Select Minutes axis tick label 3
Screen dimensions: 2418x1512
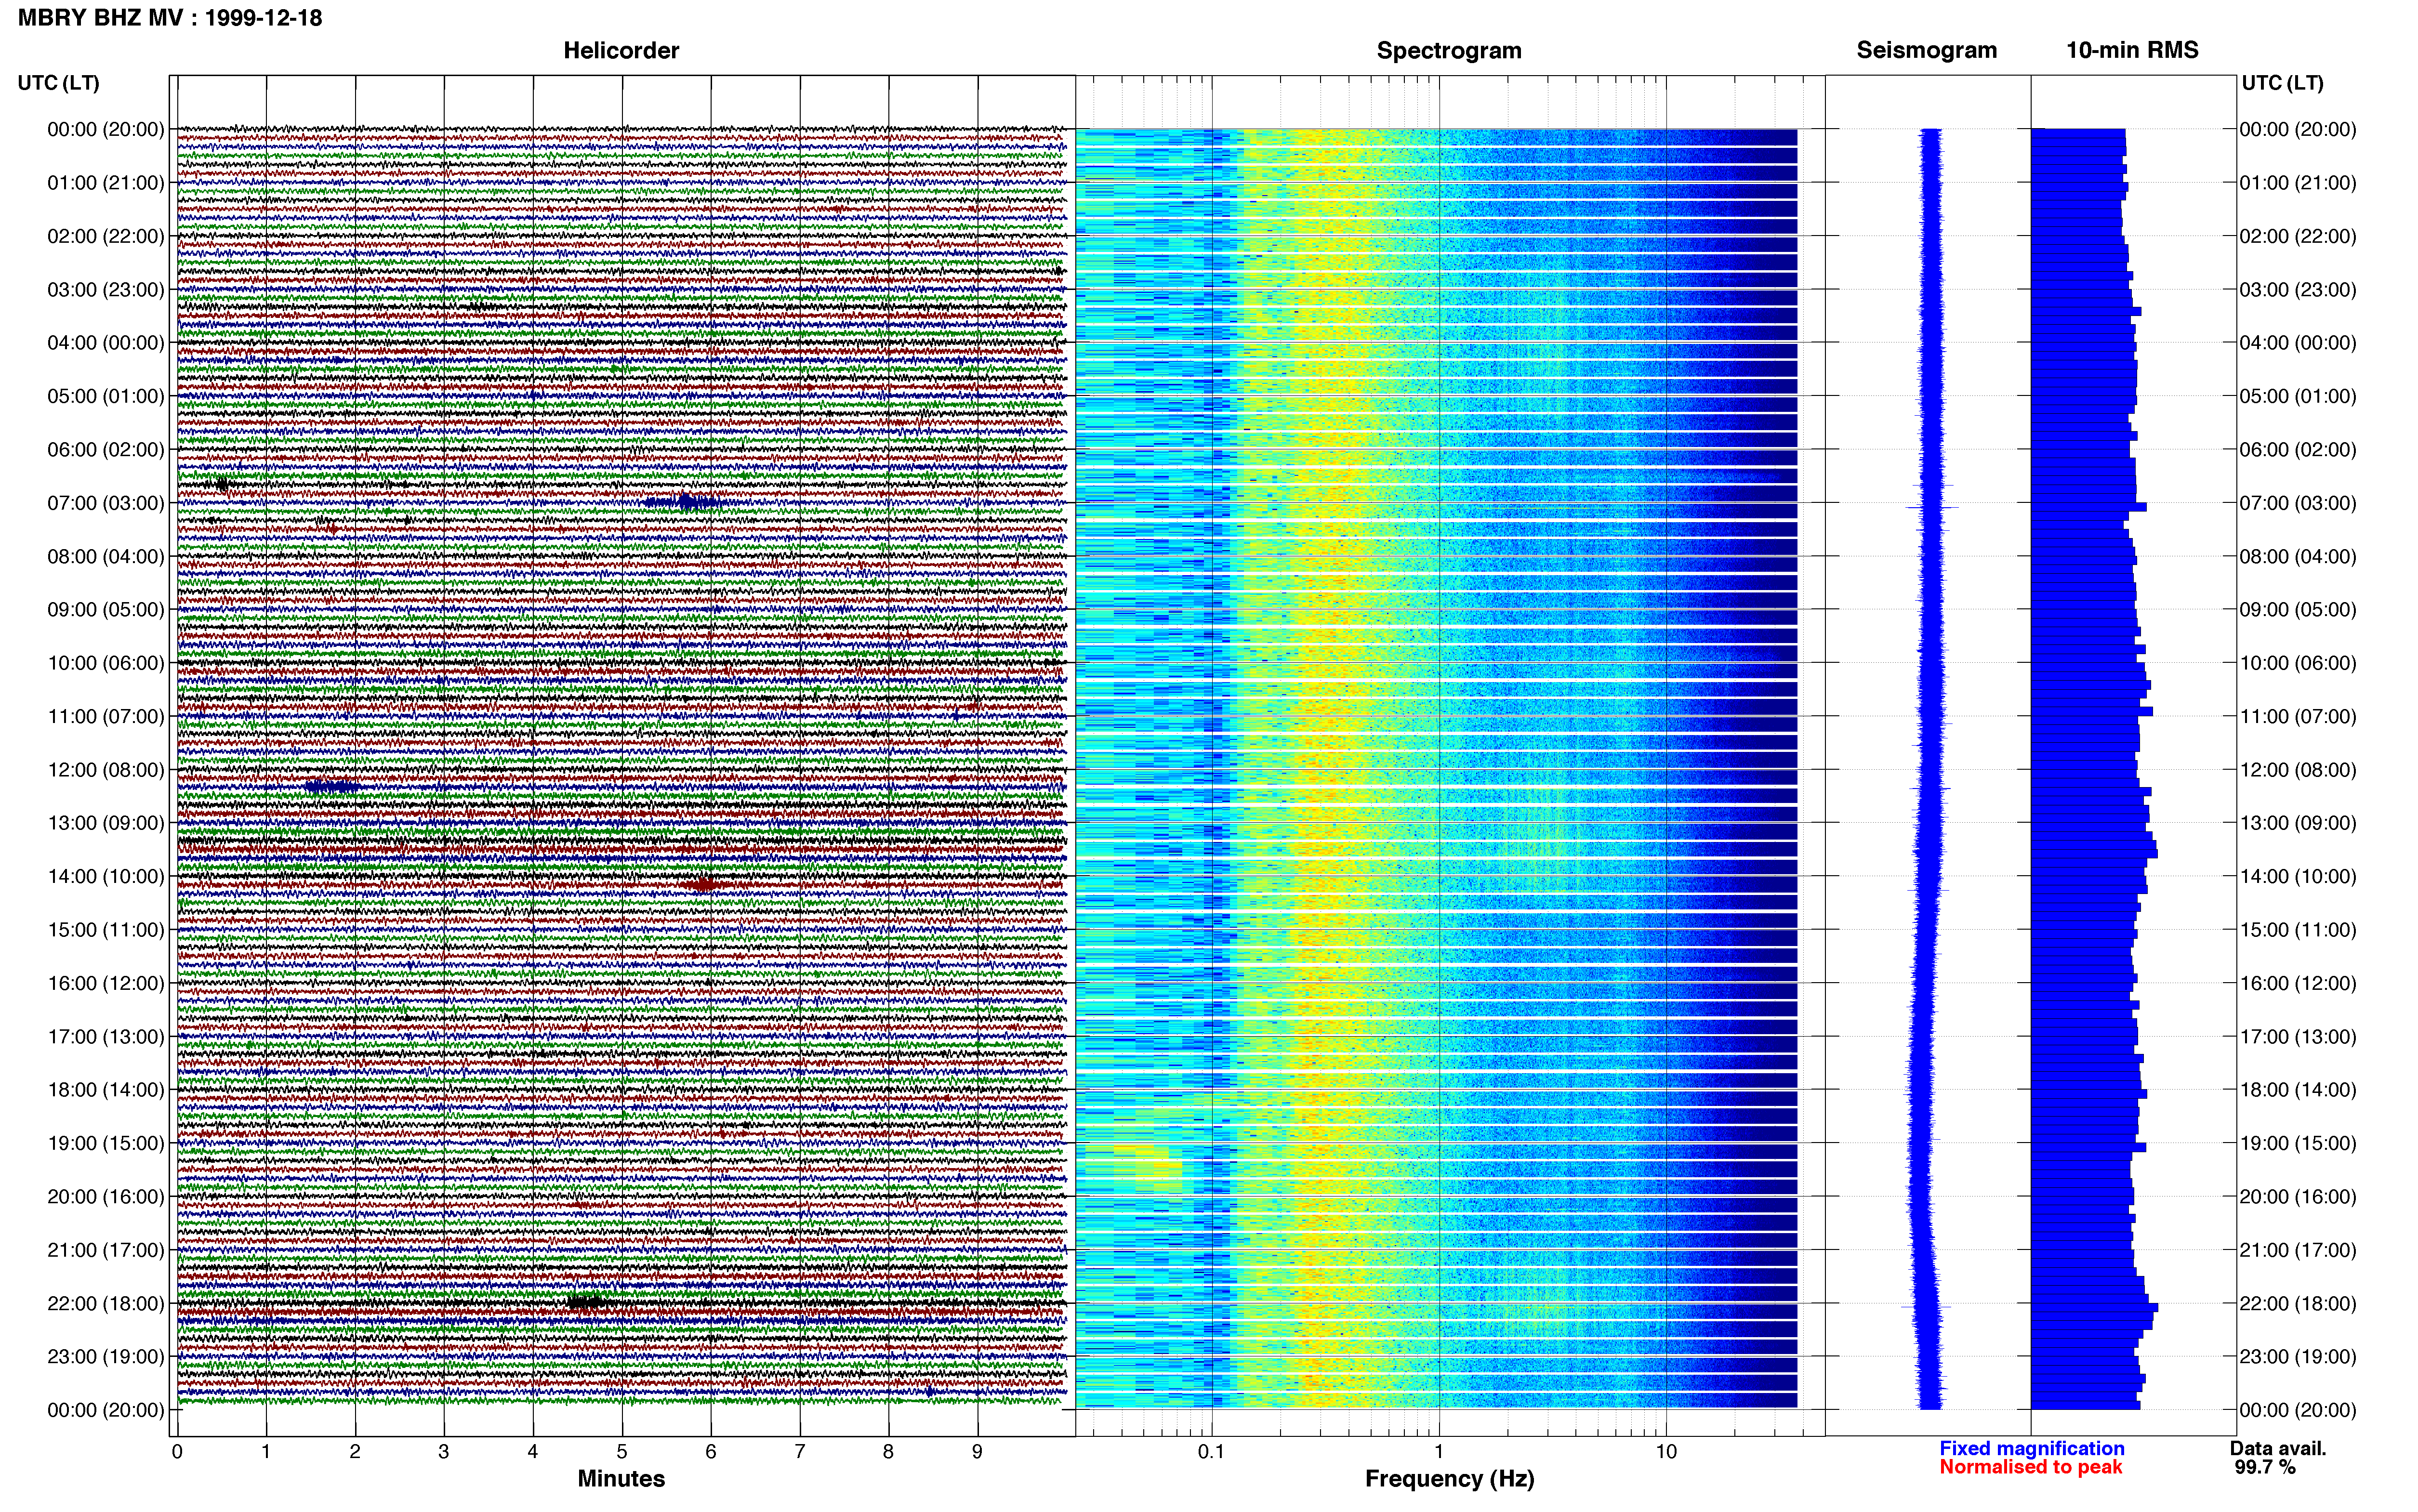click(x=444, y=1452)
